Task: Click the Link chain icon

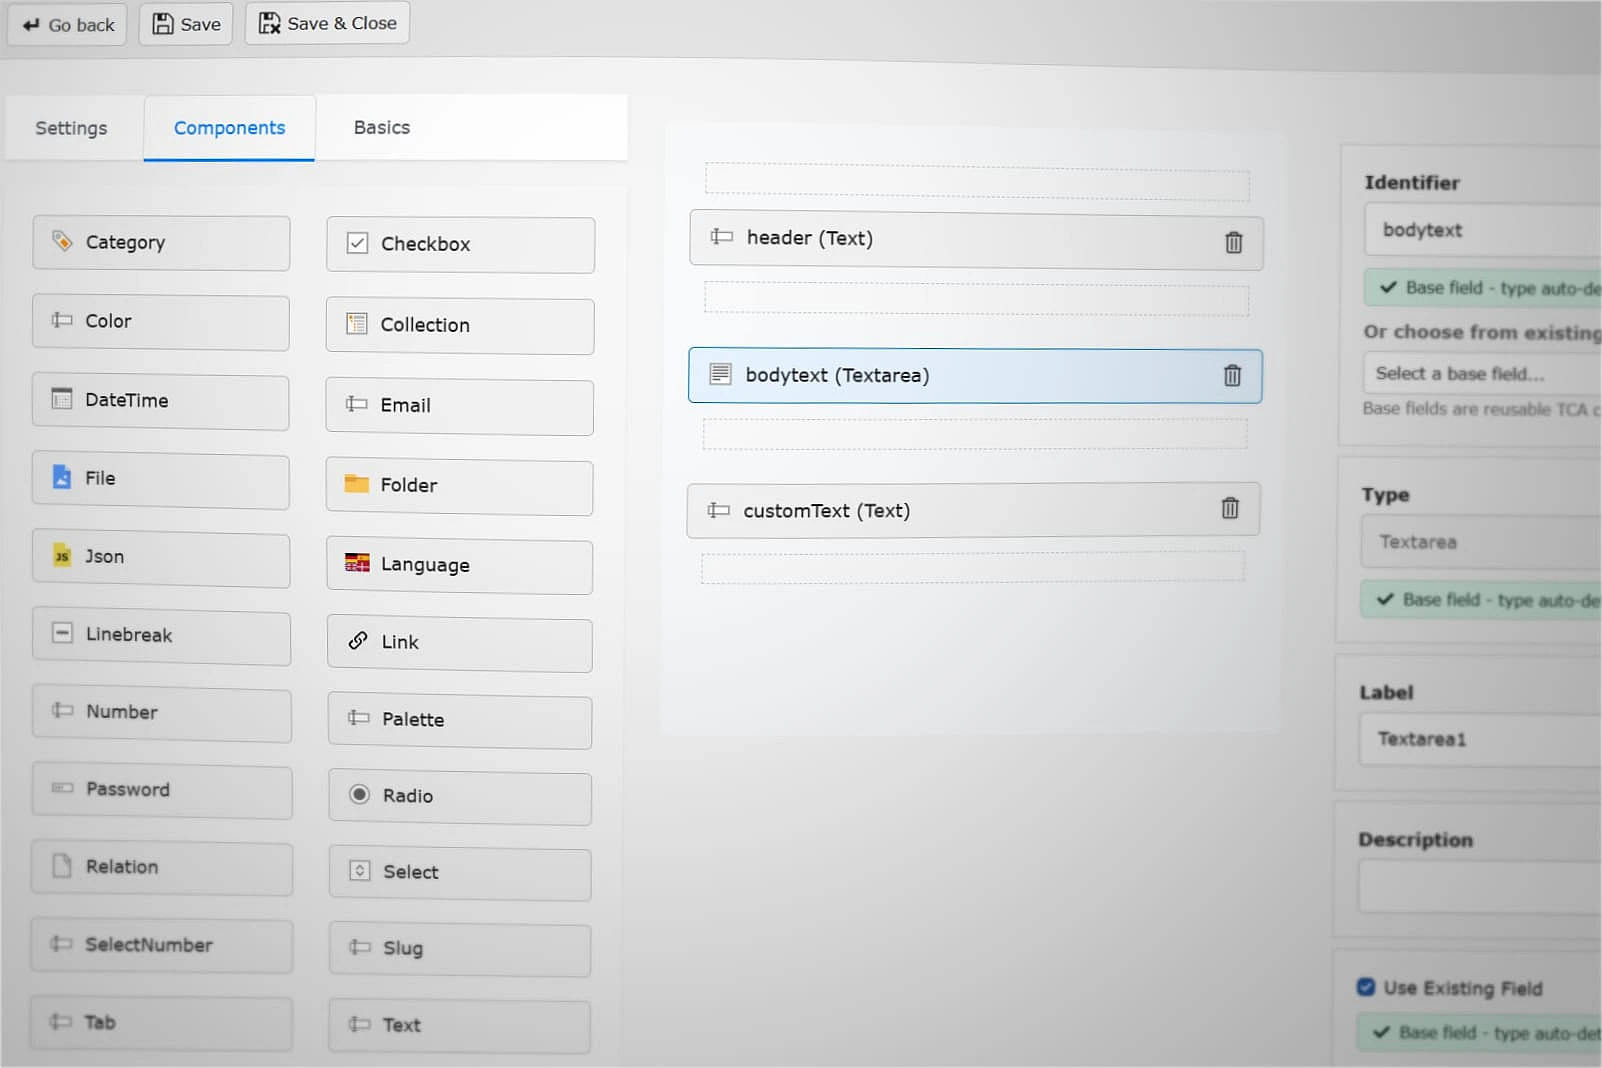Action: [x=358, y=641]
